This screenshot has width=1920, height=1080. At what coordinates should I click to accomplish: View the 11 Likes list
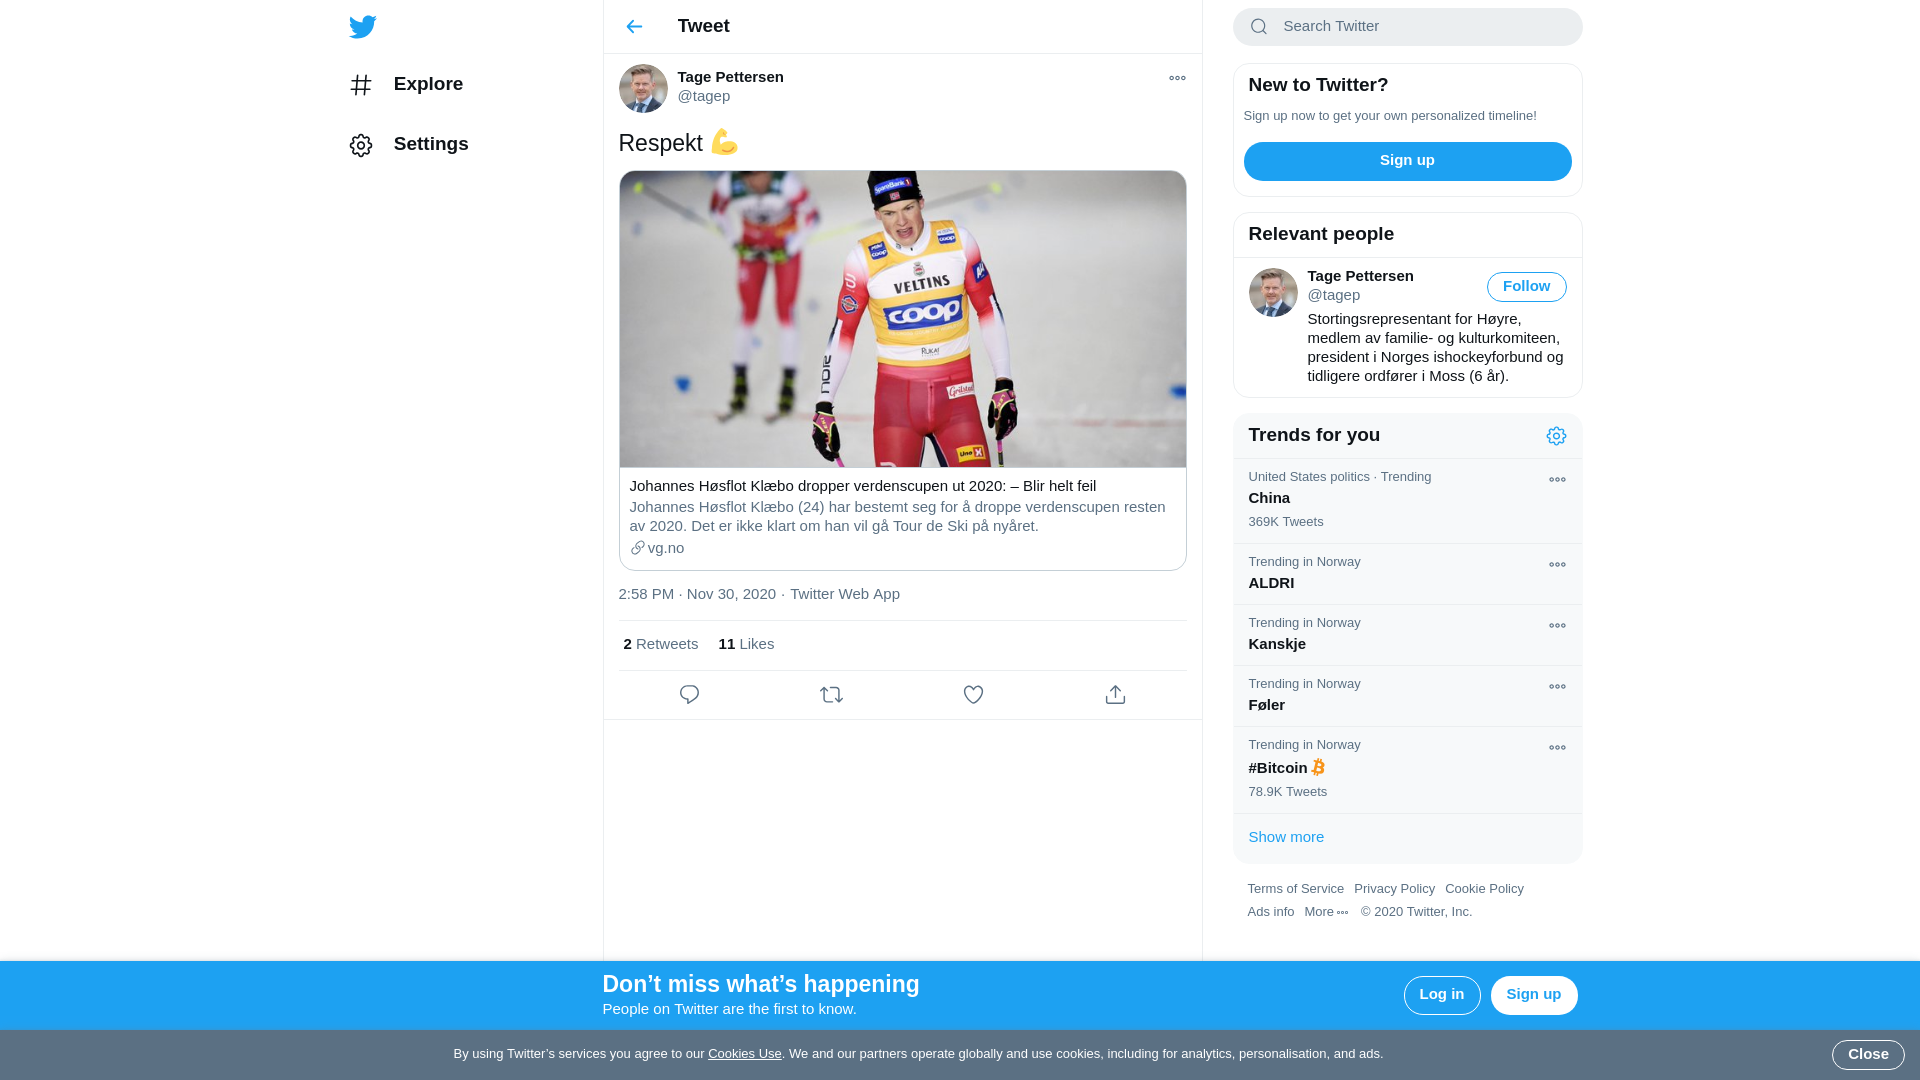[746, 644]
